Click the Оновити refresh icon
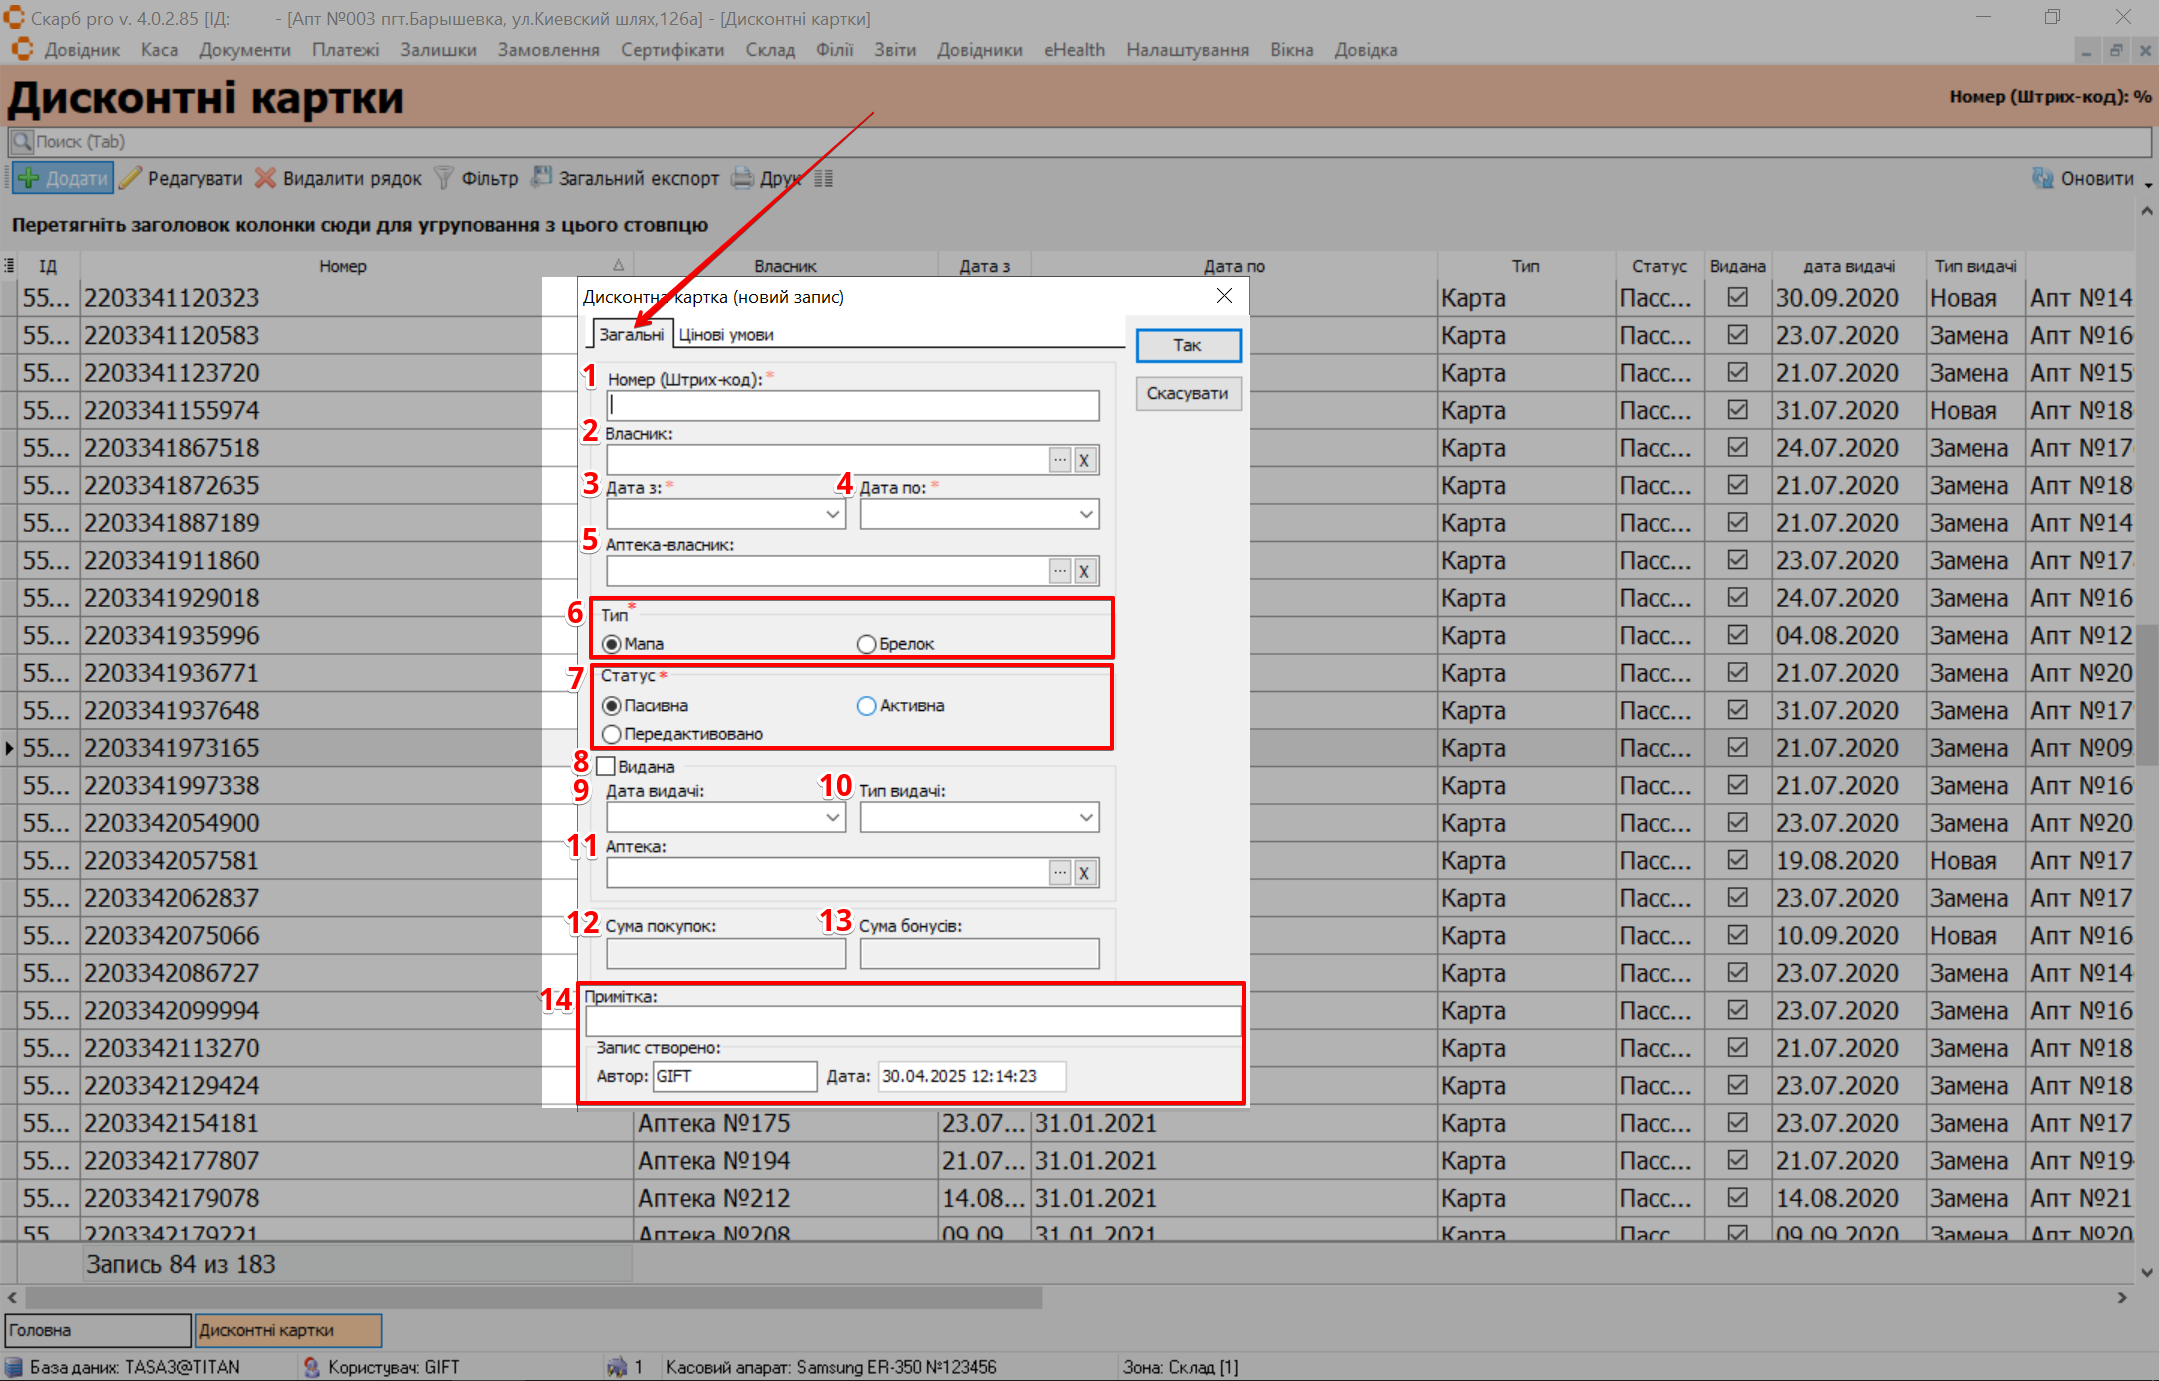 point(2042,179)
